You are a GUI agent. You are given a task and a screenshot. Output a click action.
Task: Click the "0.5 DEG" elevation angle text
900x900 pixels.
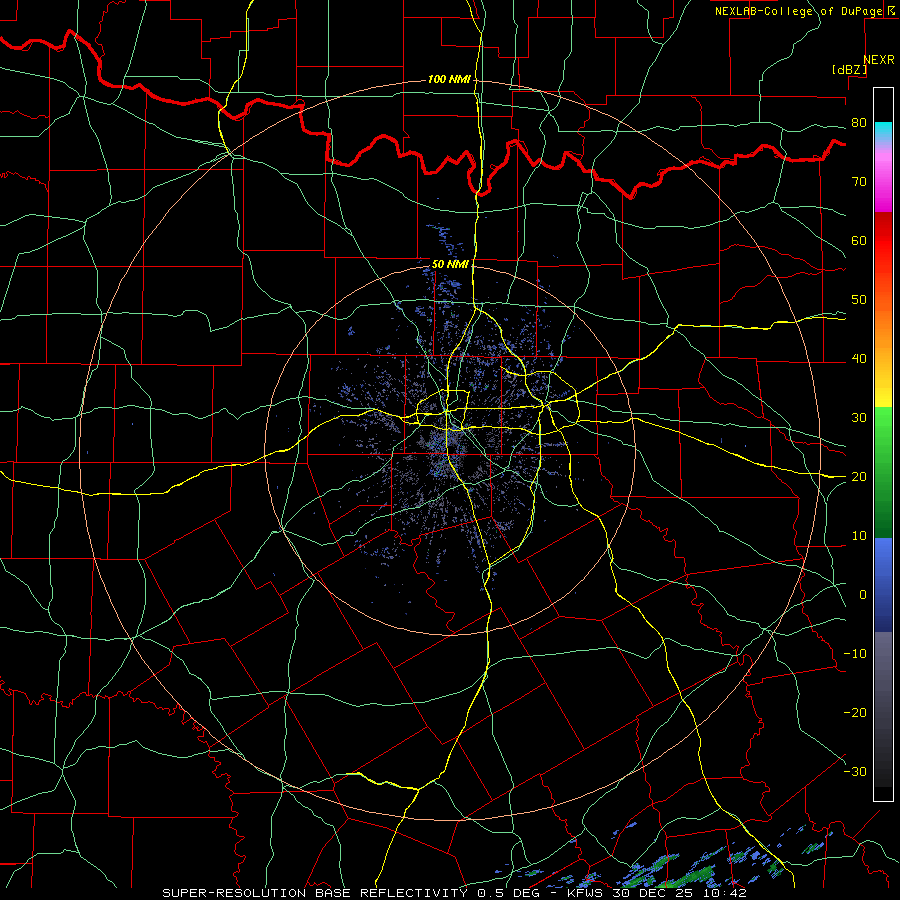pyautogui.click(x=508, y=893)
